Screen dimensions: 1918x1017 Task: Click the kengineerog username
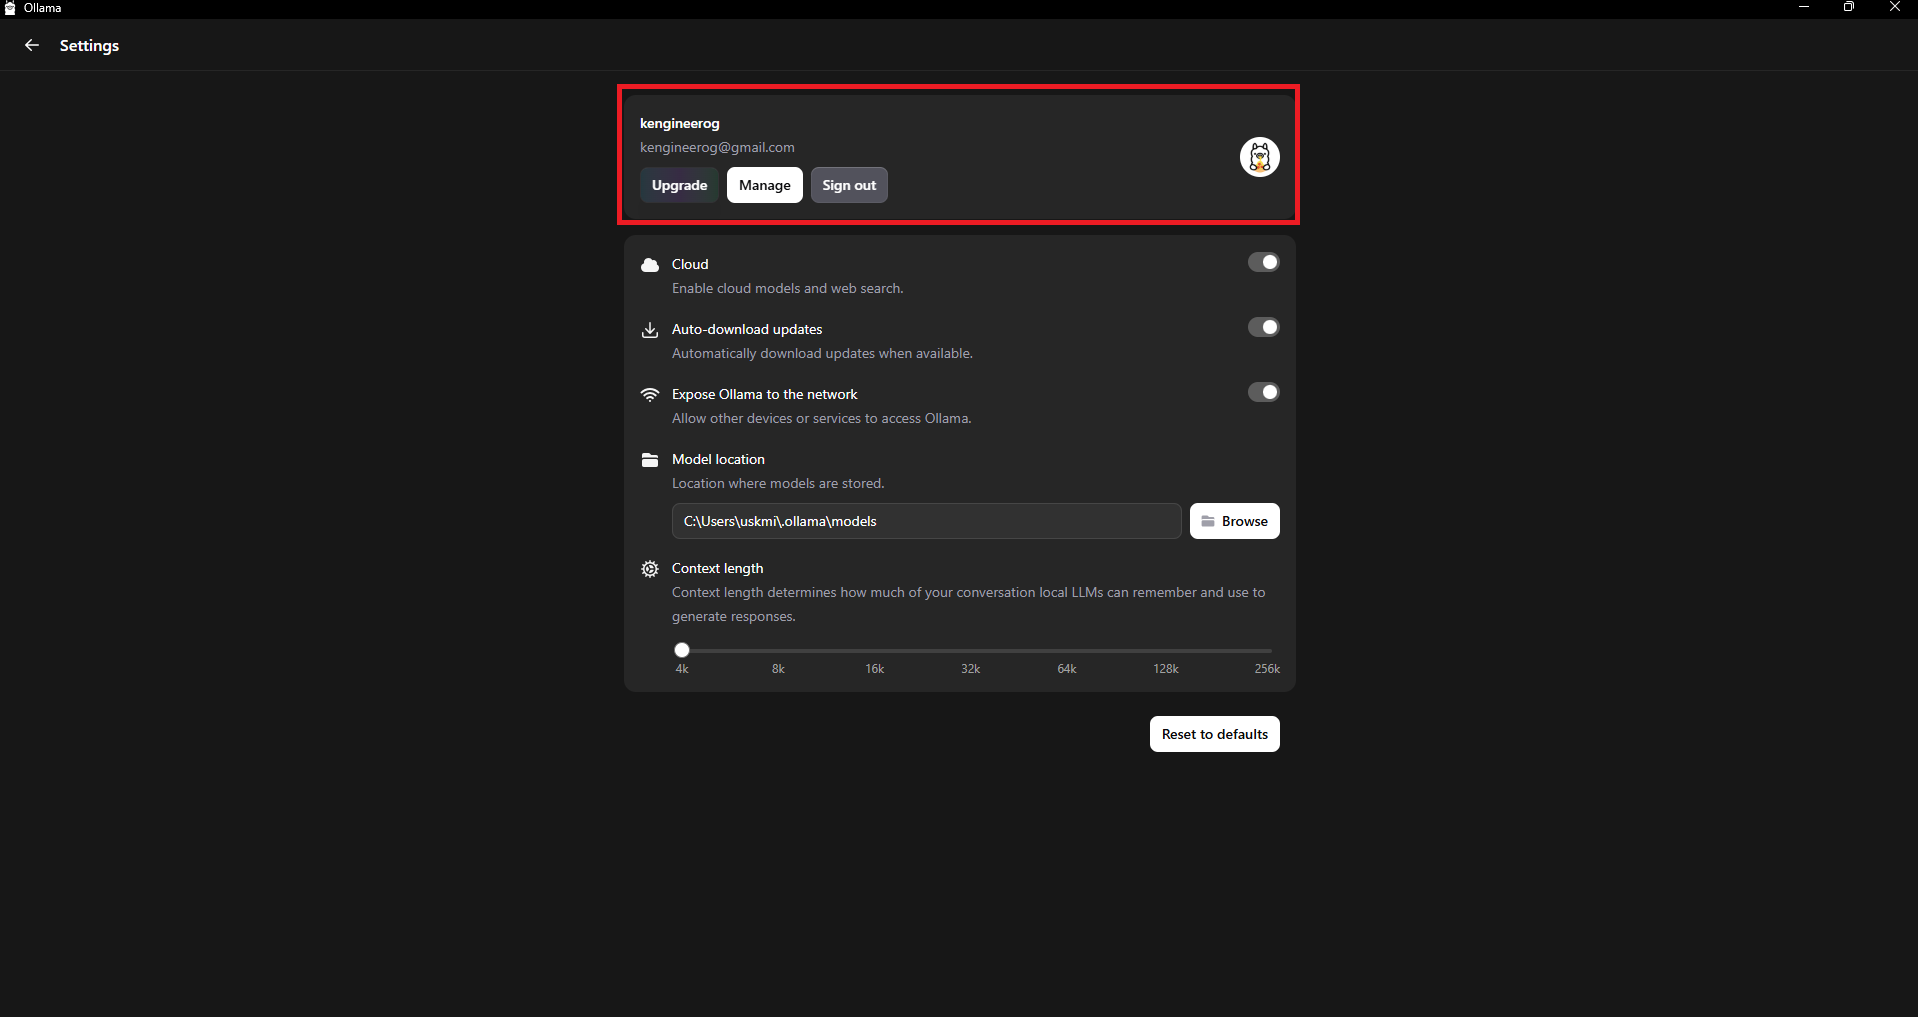680,123
